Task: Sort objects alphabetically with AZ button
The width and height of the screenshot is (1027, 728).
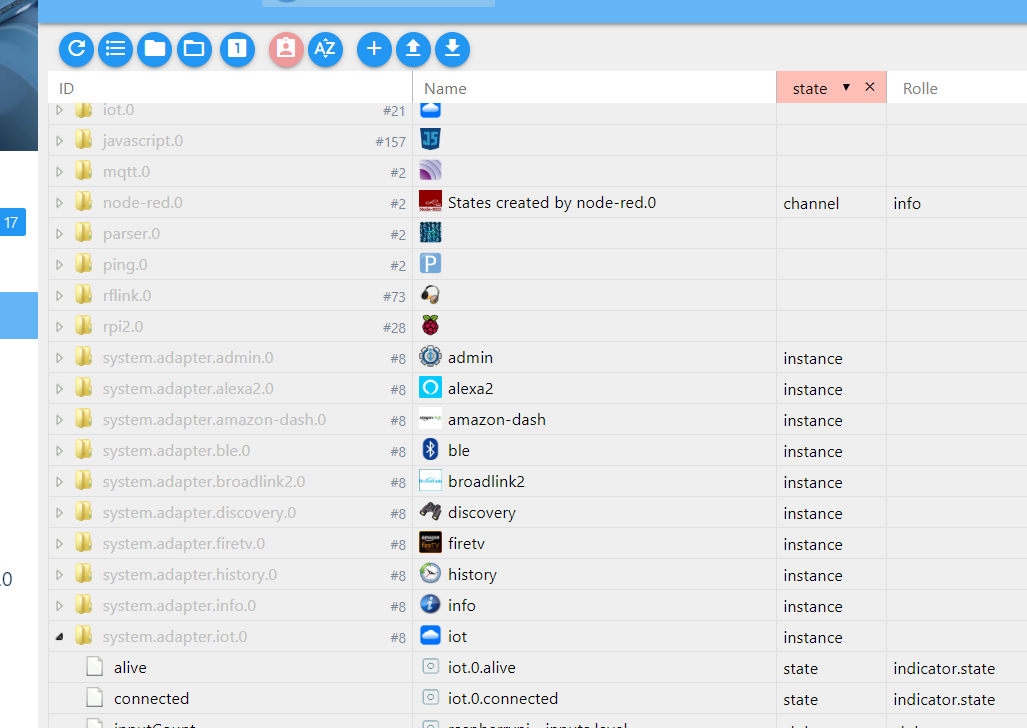Action: [x=326, y=48]
